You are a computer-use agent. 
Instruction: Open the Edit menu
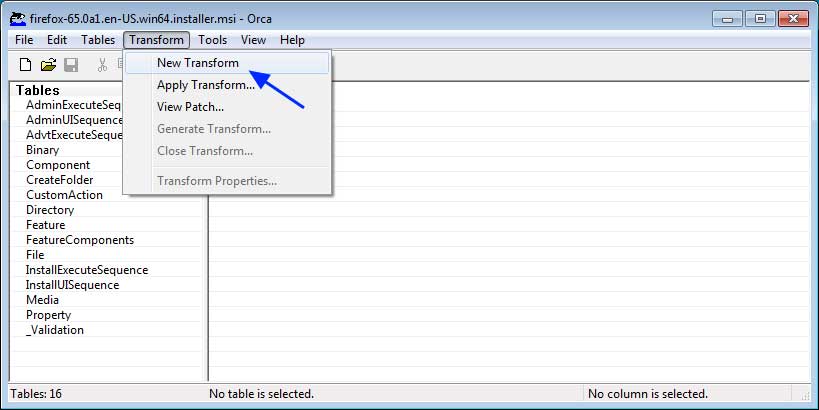click(57, 40)
